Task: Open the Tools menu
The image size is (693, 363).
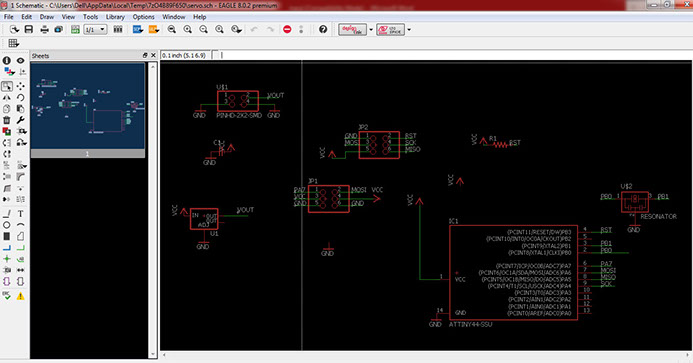Action: pyautogui.click(x=91, y=17)
